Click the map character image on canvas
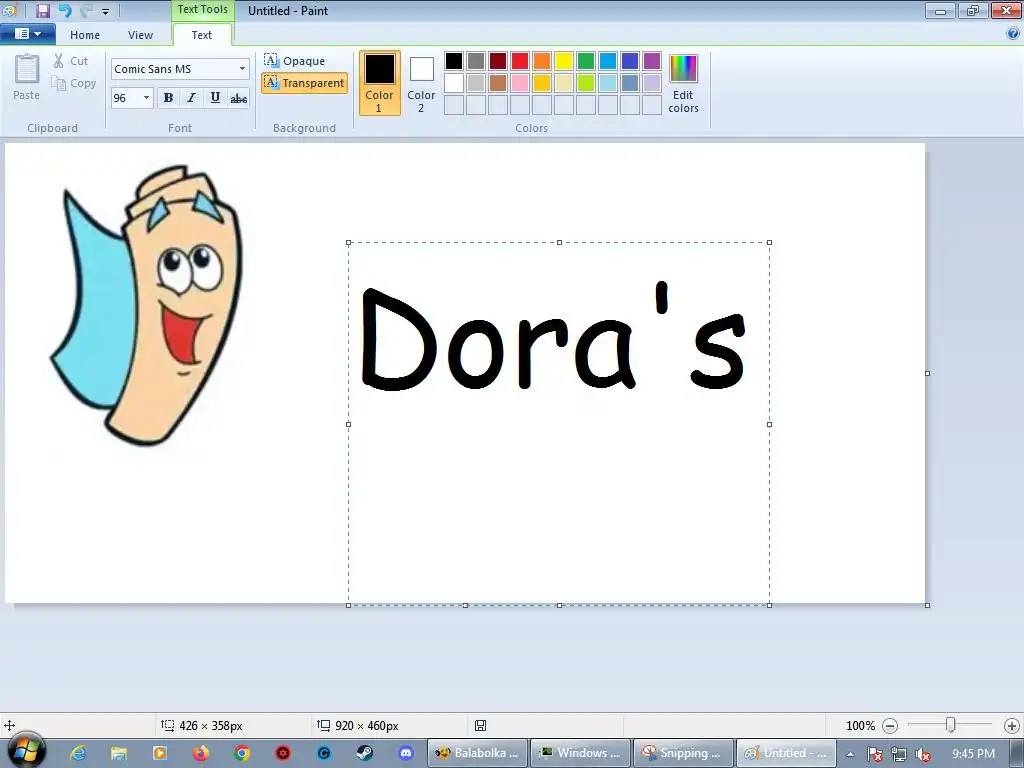This screenshot has height=768, width=1024. (148, 305)
